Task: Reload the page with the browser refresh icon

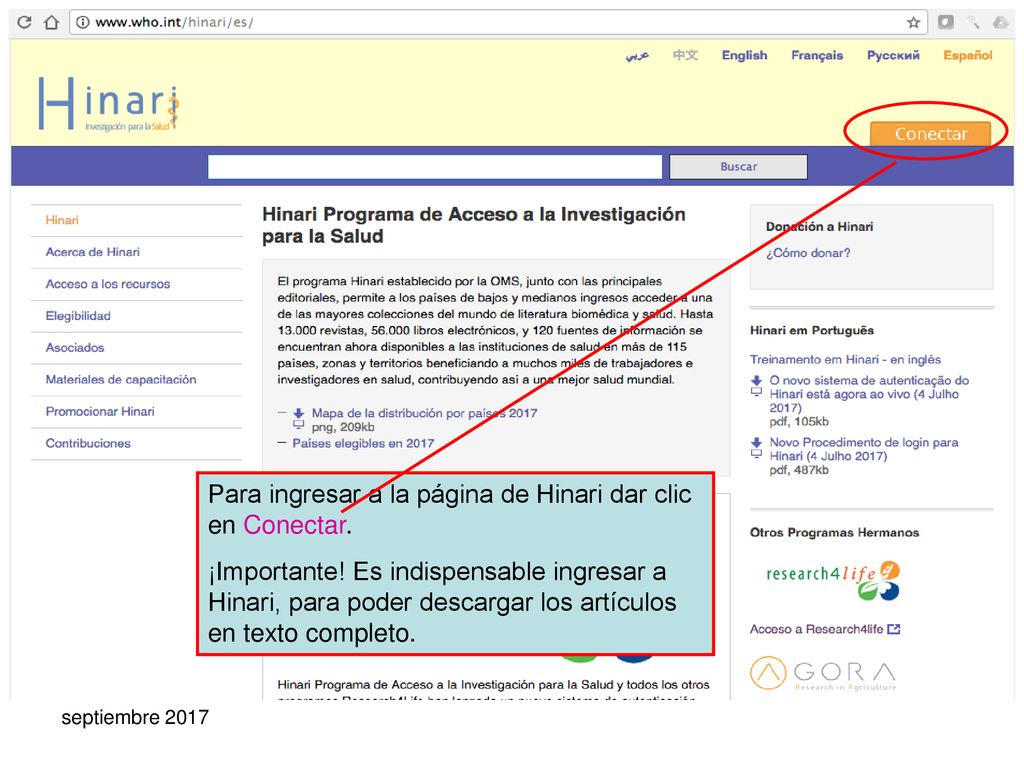Action: click(x=24, y=22)
